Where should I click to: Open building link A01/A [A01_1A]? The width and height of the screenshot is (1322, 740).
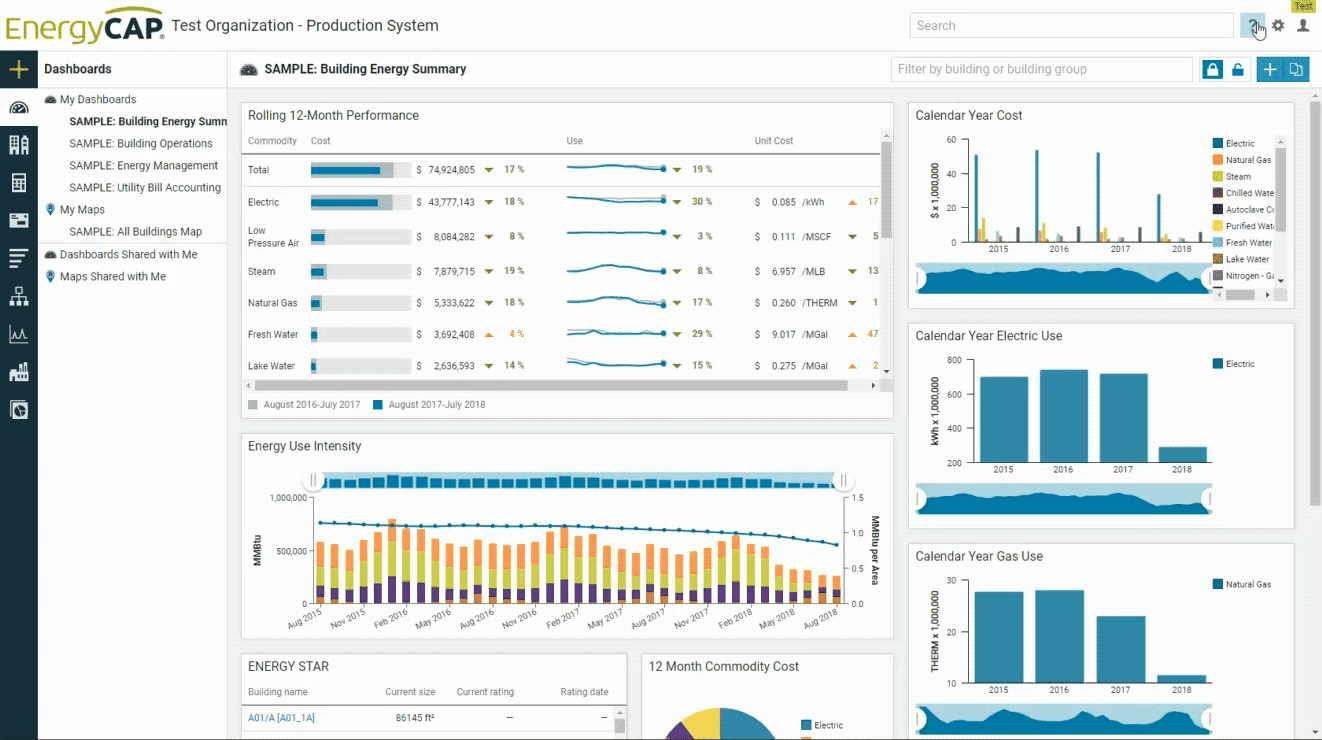[282, 718]
